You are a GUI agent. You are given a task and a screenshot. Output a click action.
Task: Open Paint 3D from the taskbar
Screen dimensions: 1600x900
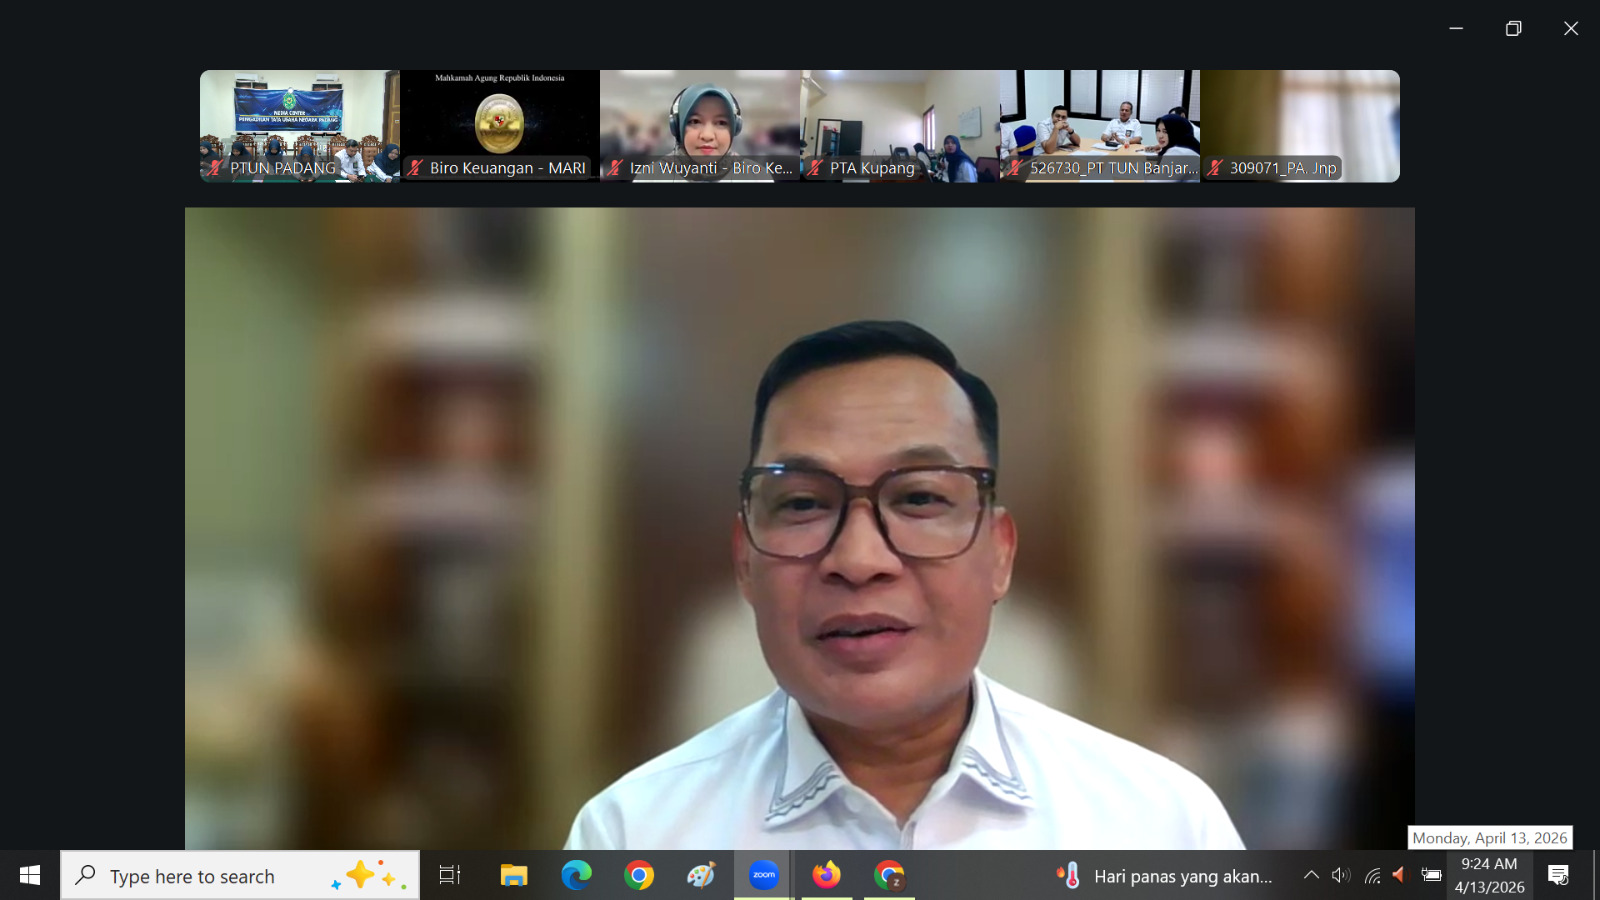point(702,875)
